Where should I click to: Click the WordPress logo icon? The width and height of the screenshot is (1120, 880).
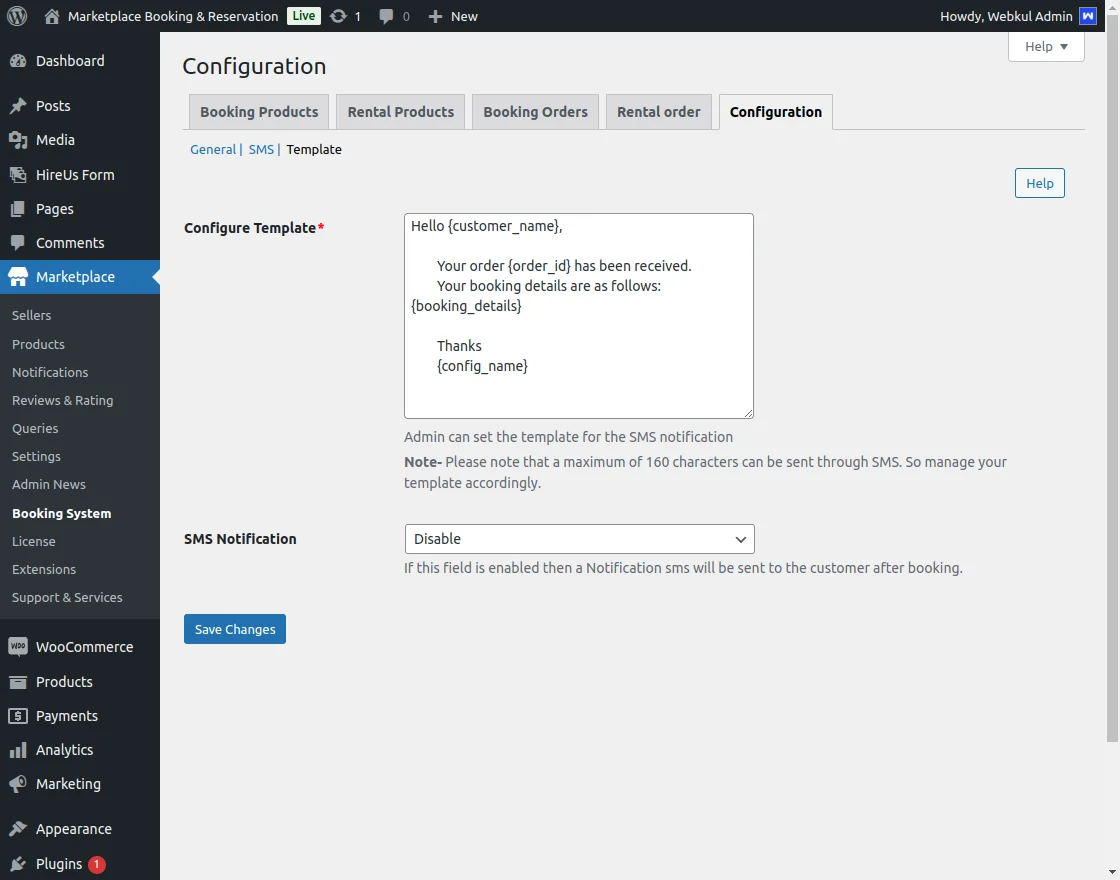pyautogui.click(x=16, y=16)
